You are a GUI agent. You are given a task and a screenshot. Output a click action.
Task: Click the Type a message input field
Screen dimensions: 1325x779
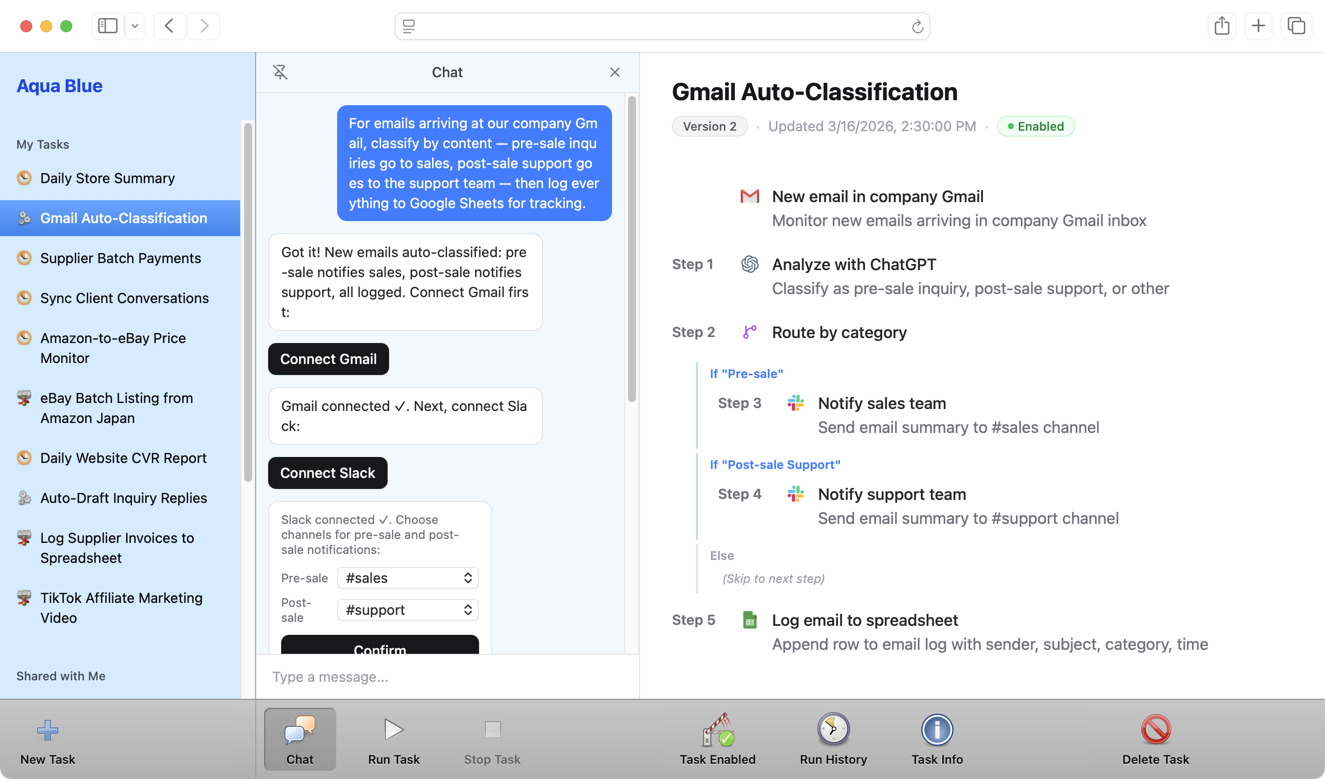[x=447, y=677]
